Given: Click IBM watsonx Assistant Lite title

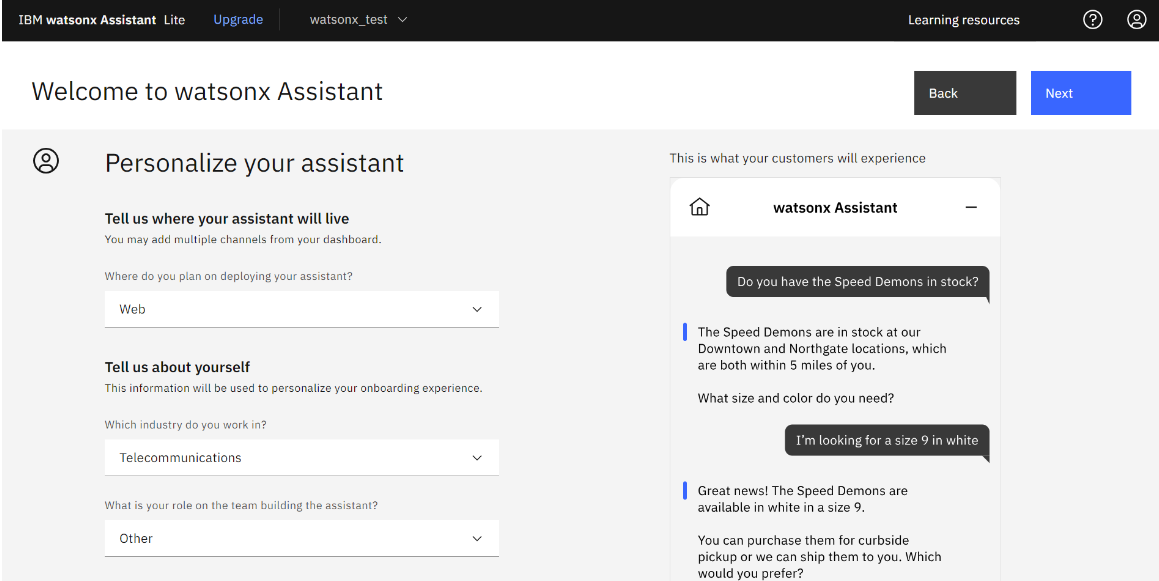Looking at the screenshot, I should (x=102, y=20).
